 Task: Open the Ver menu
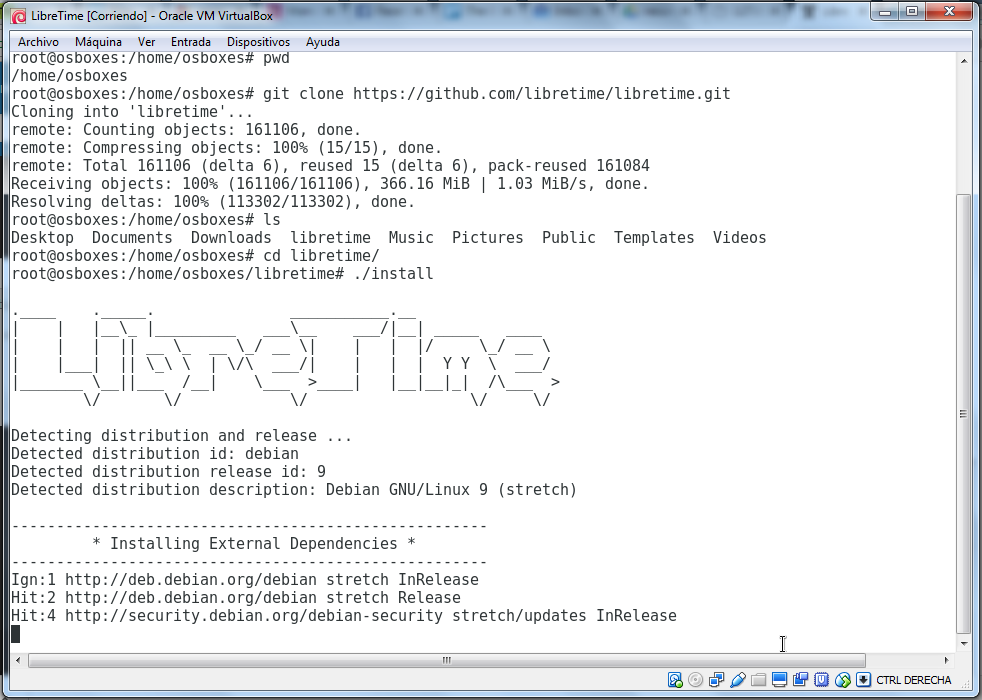click(147, 42)
